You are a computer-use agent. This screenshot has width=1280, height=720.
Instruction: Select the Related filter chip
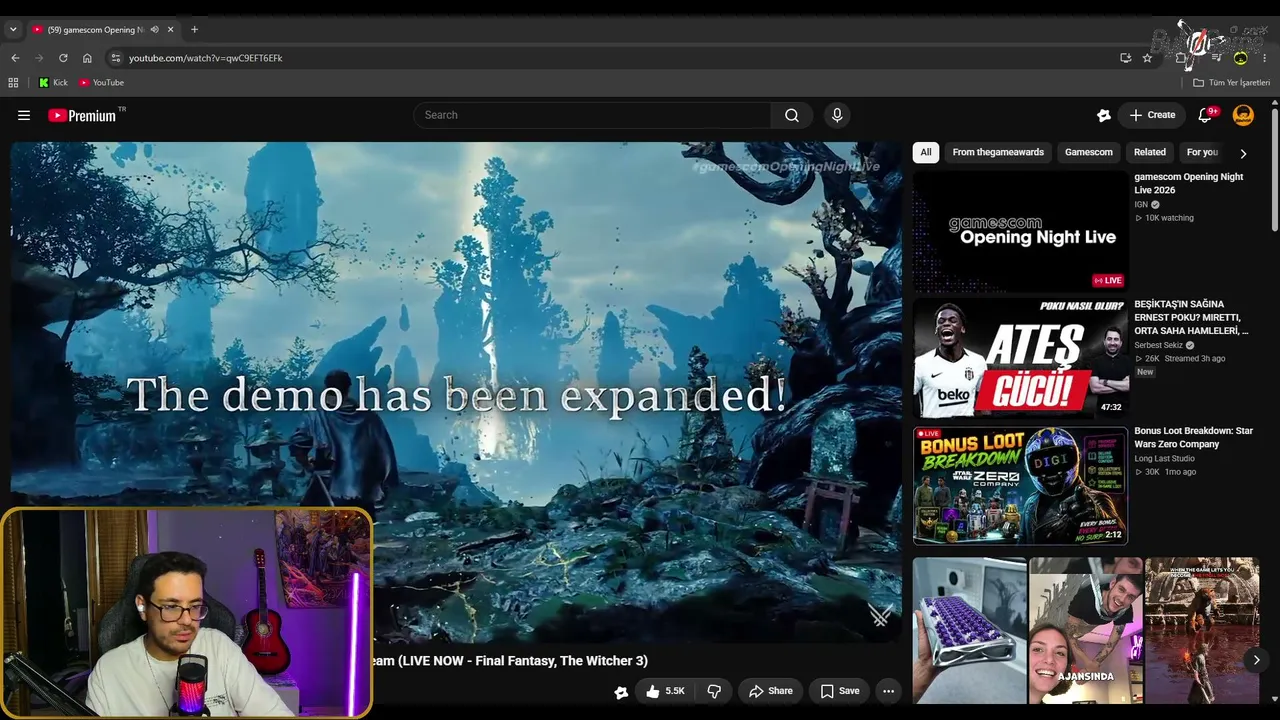1150,153
